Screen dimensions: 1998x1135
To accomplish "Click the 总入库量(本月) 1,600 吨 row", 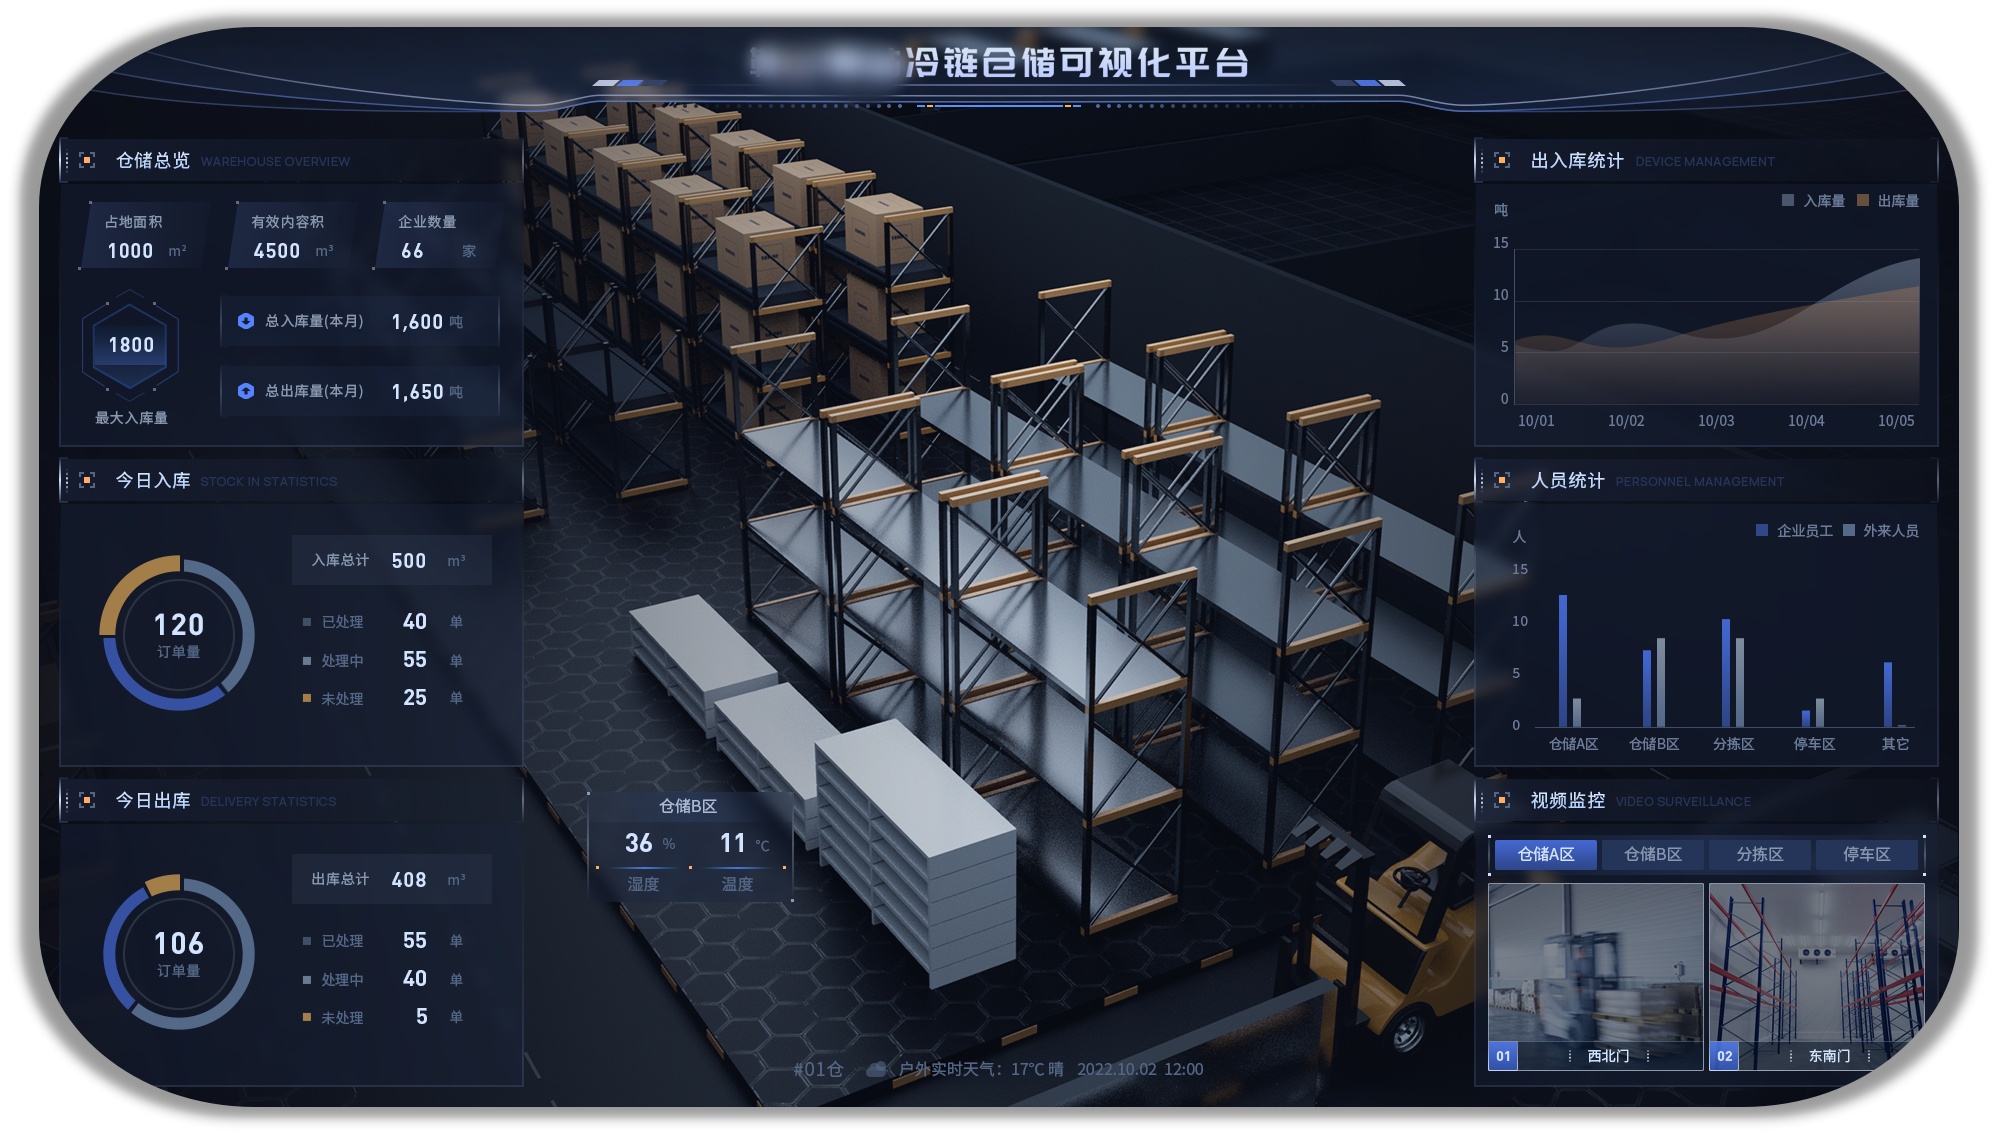I will (360, 322).
